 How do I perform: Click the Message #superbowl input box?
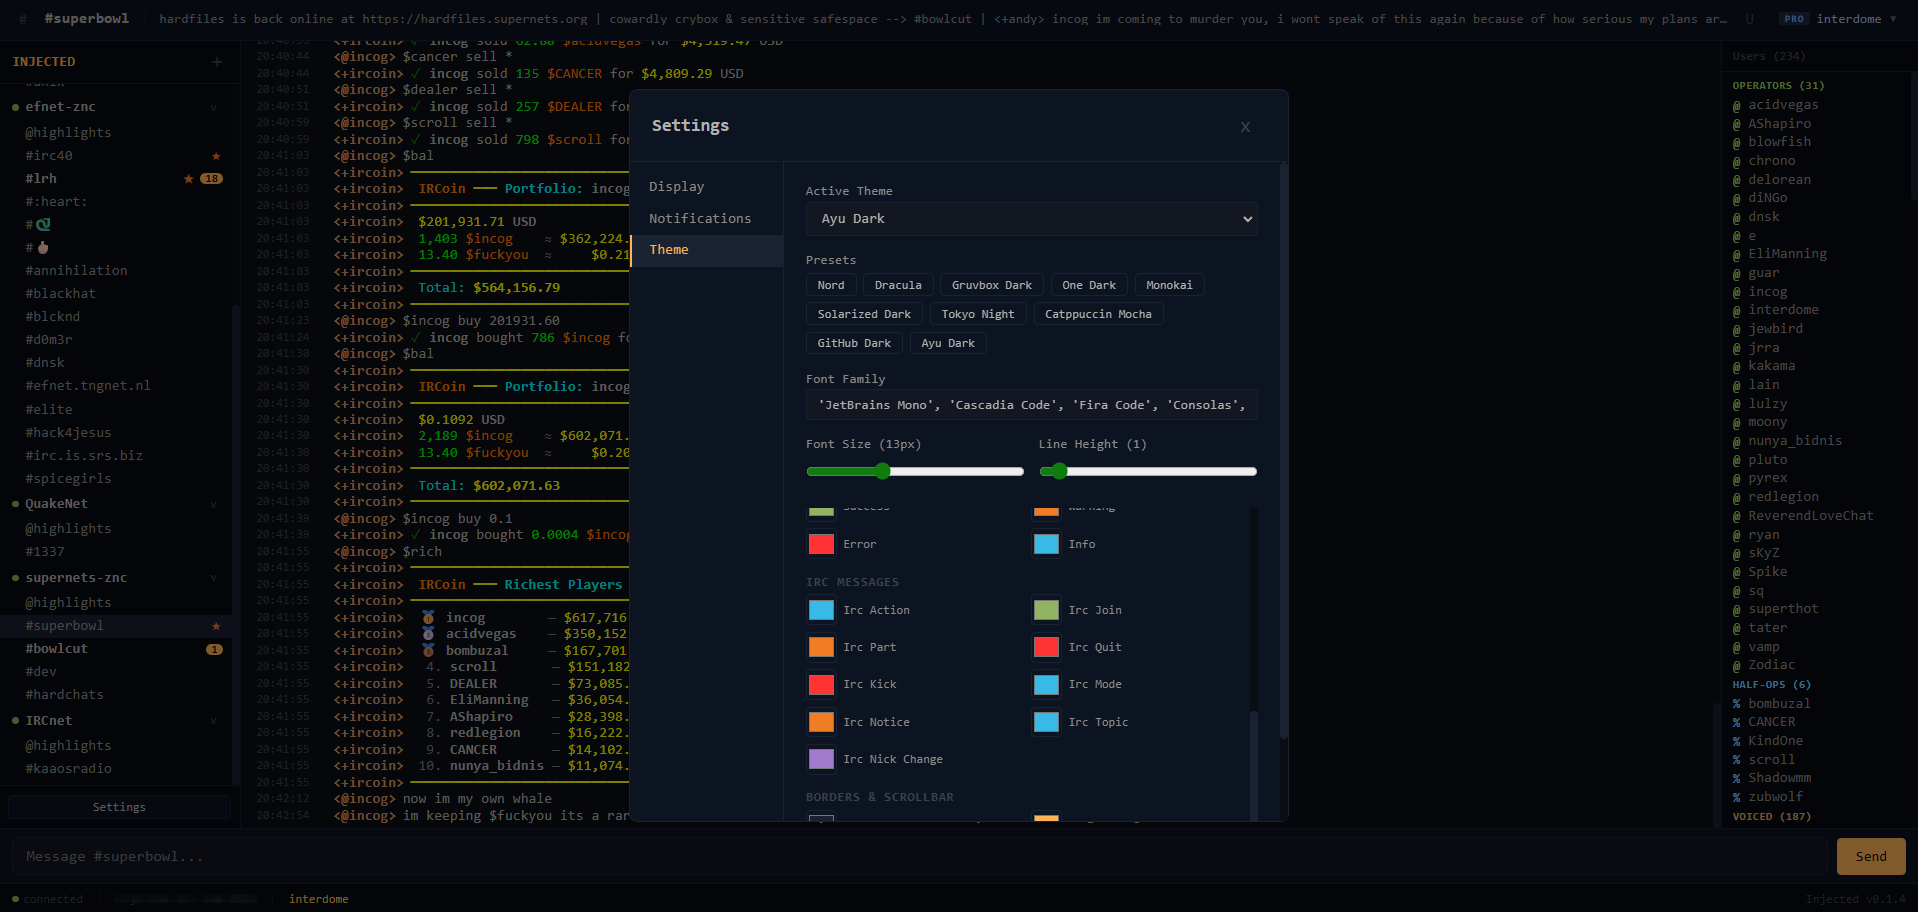(x=920, y=856)
